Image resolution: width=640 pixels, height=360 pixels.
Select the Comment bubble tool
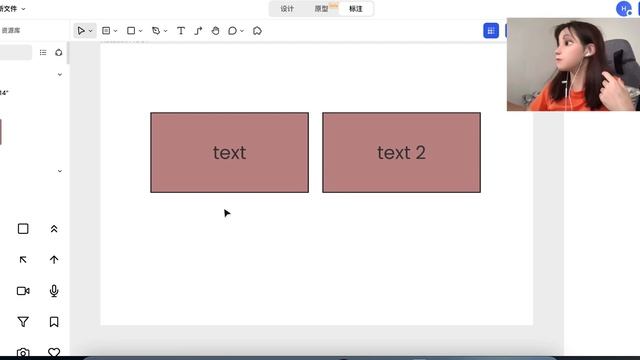pos(232,31)
